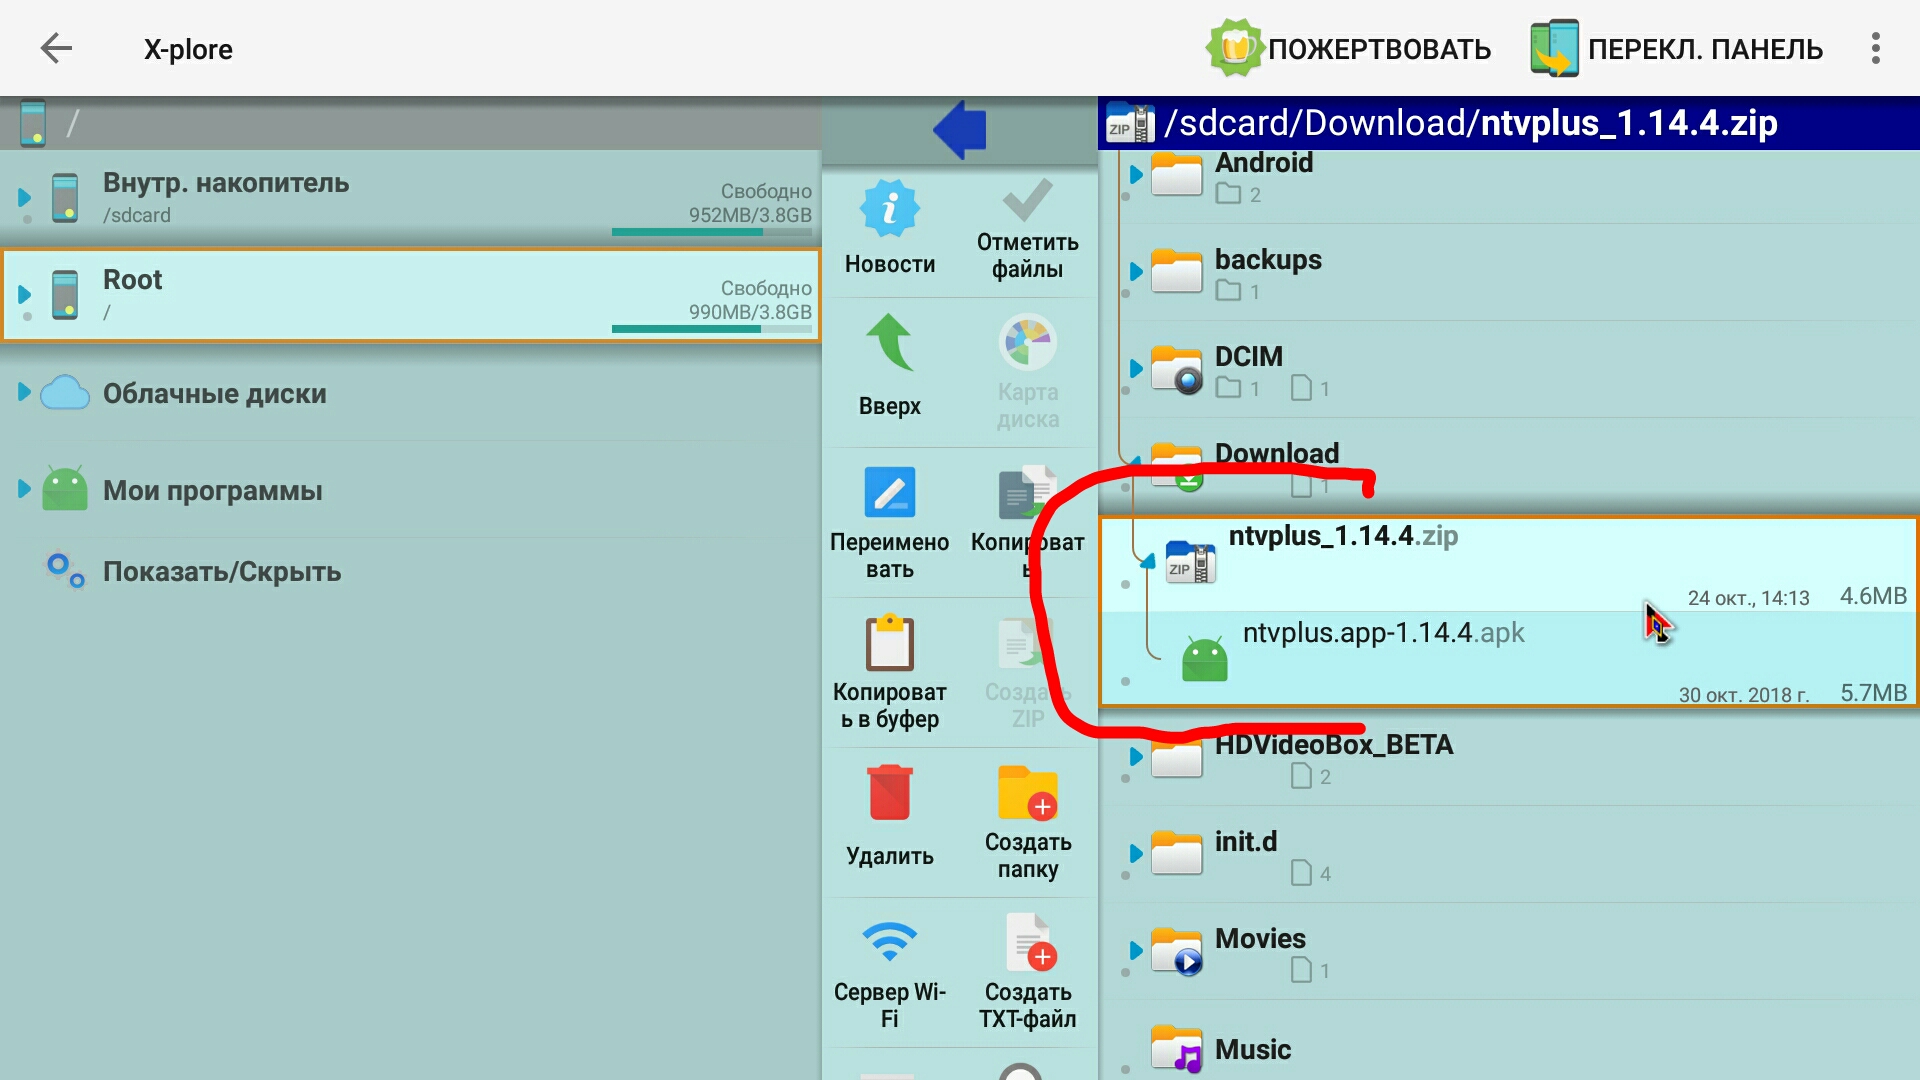The height and width of the screenshot is (1080, 1920).
Task: Select the ntvplus zip archive icon
Action: tap(1191, 562)
